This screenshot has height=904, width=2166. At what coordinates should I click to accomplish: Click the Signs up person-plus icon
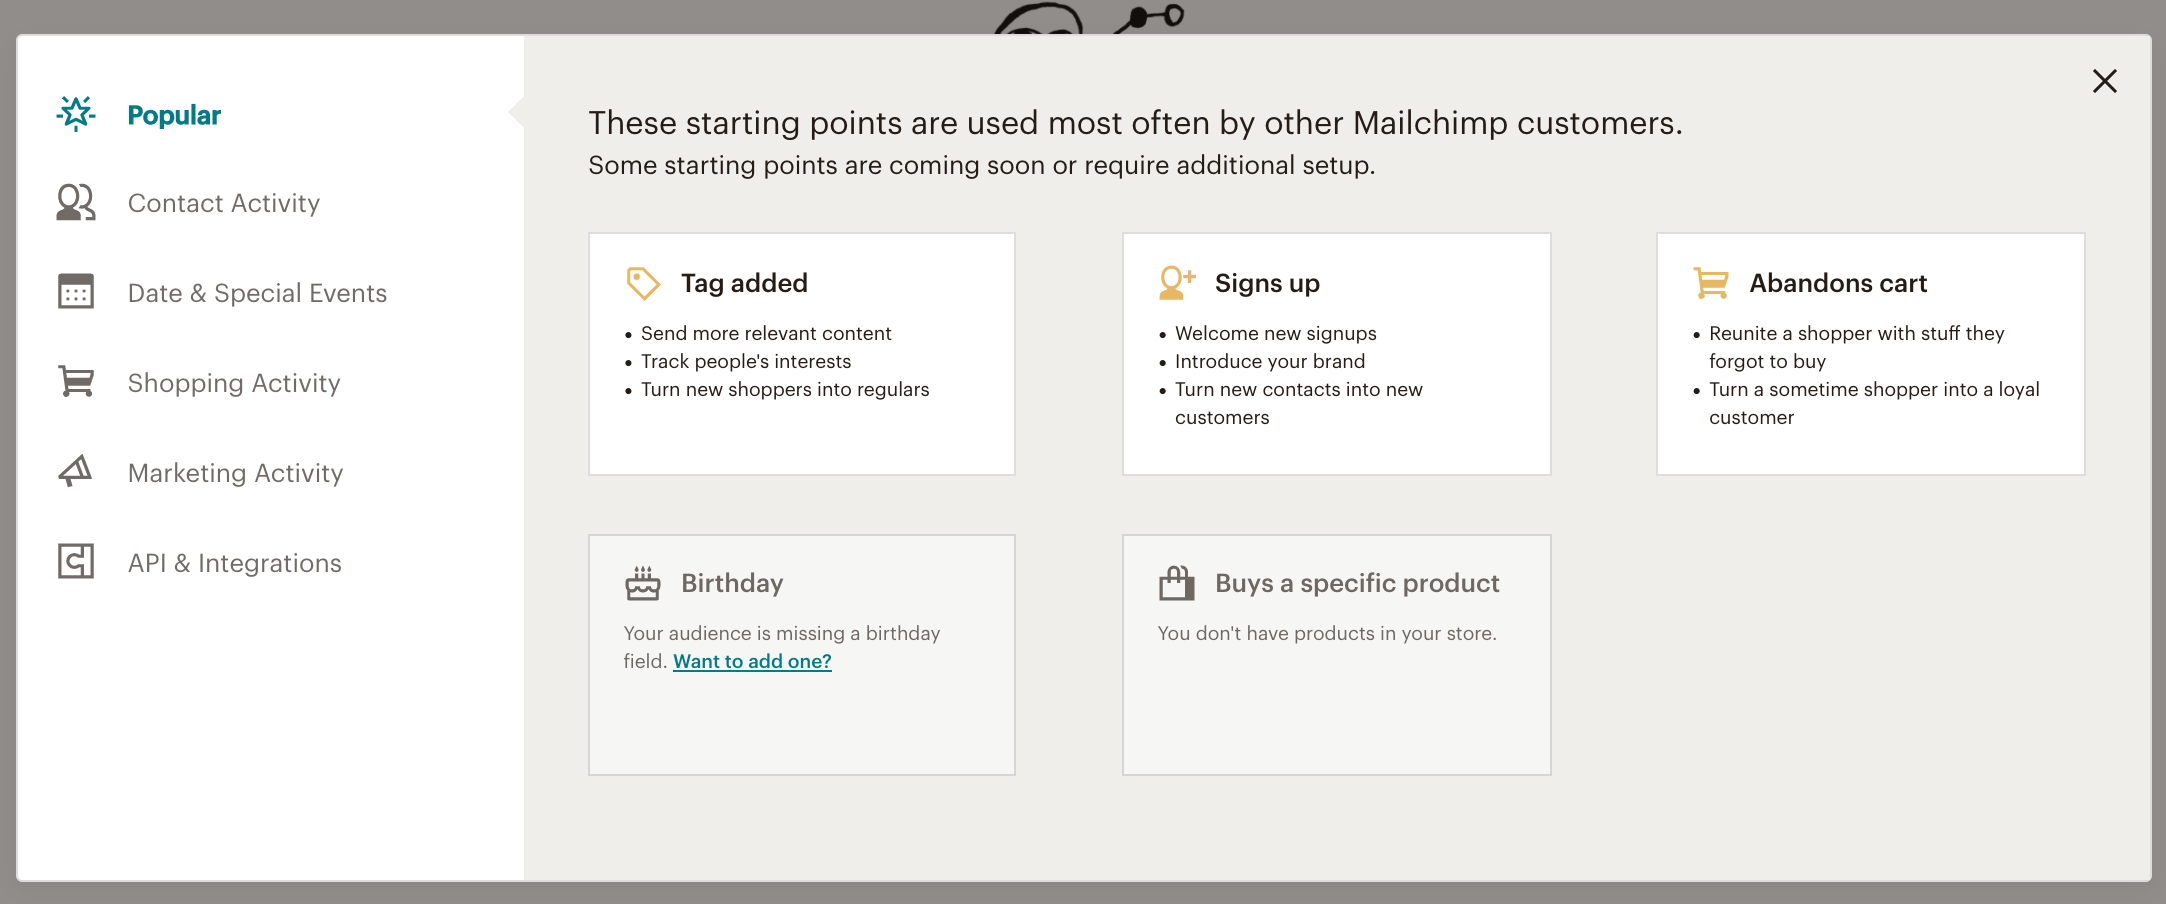pyautogui.click(x=1177, y=283)
